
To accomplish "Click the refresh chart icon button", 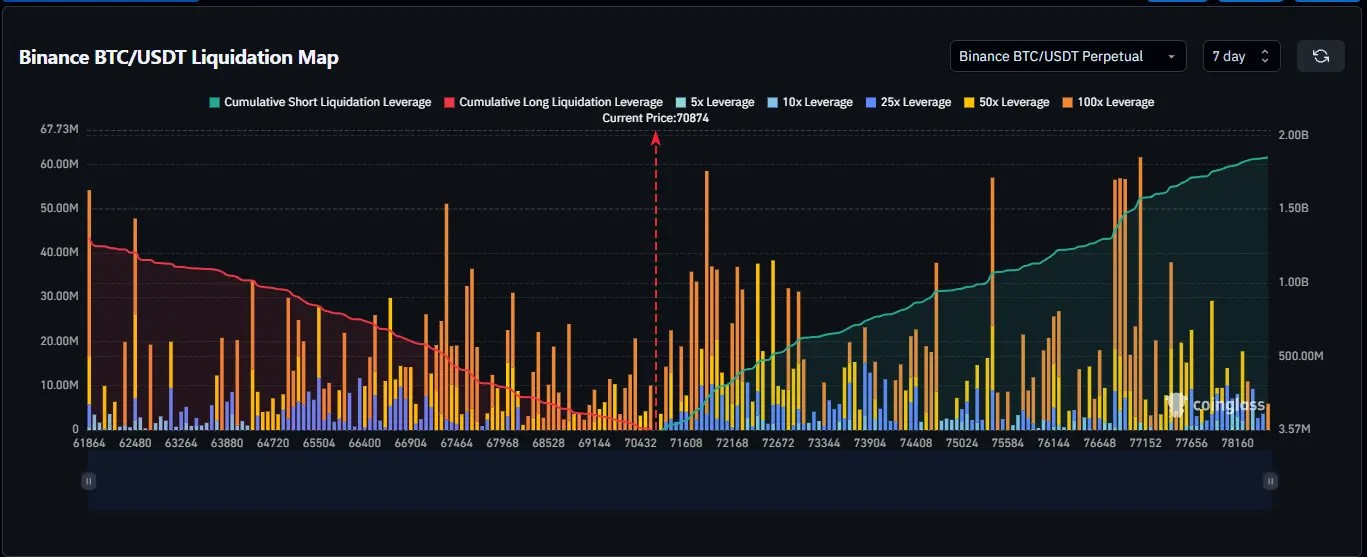I will coord(1320,56).
